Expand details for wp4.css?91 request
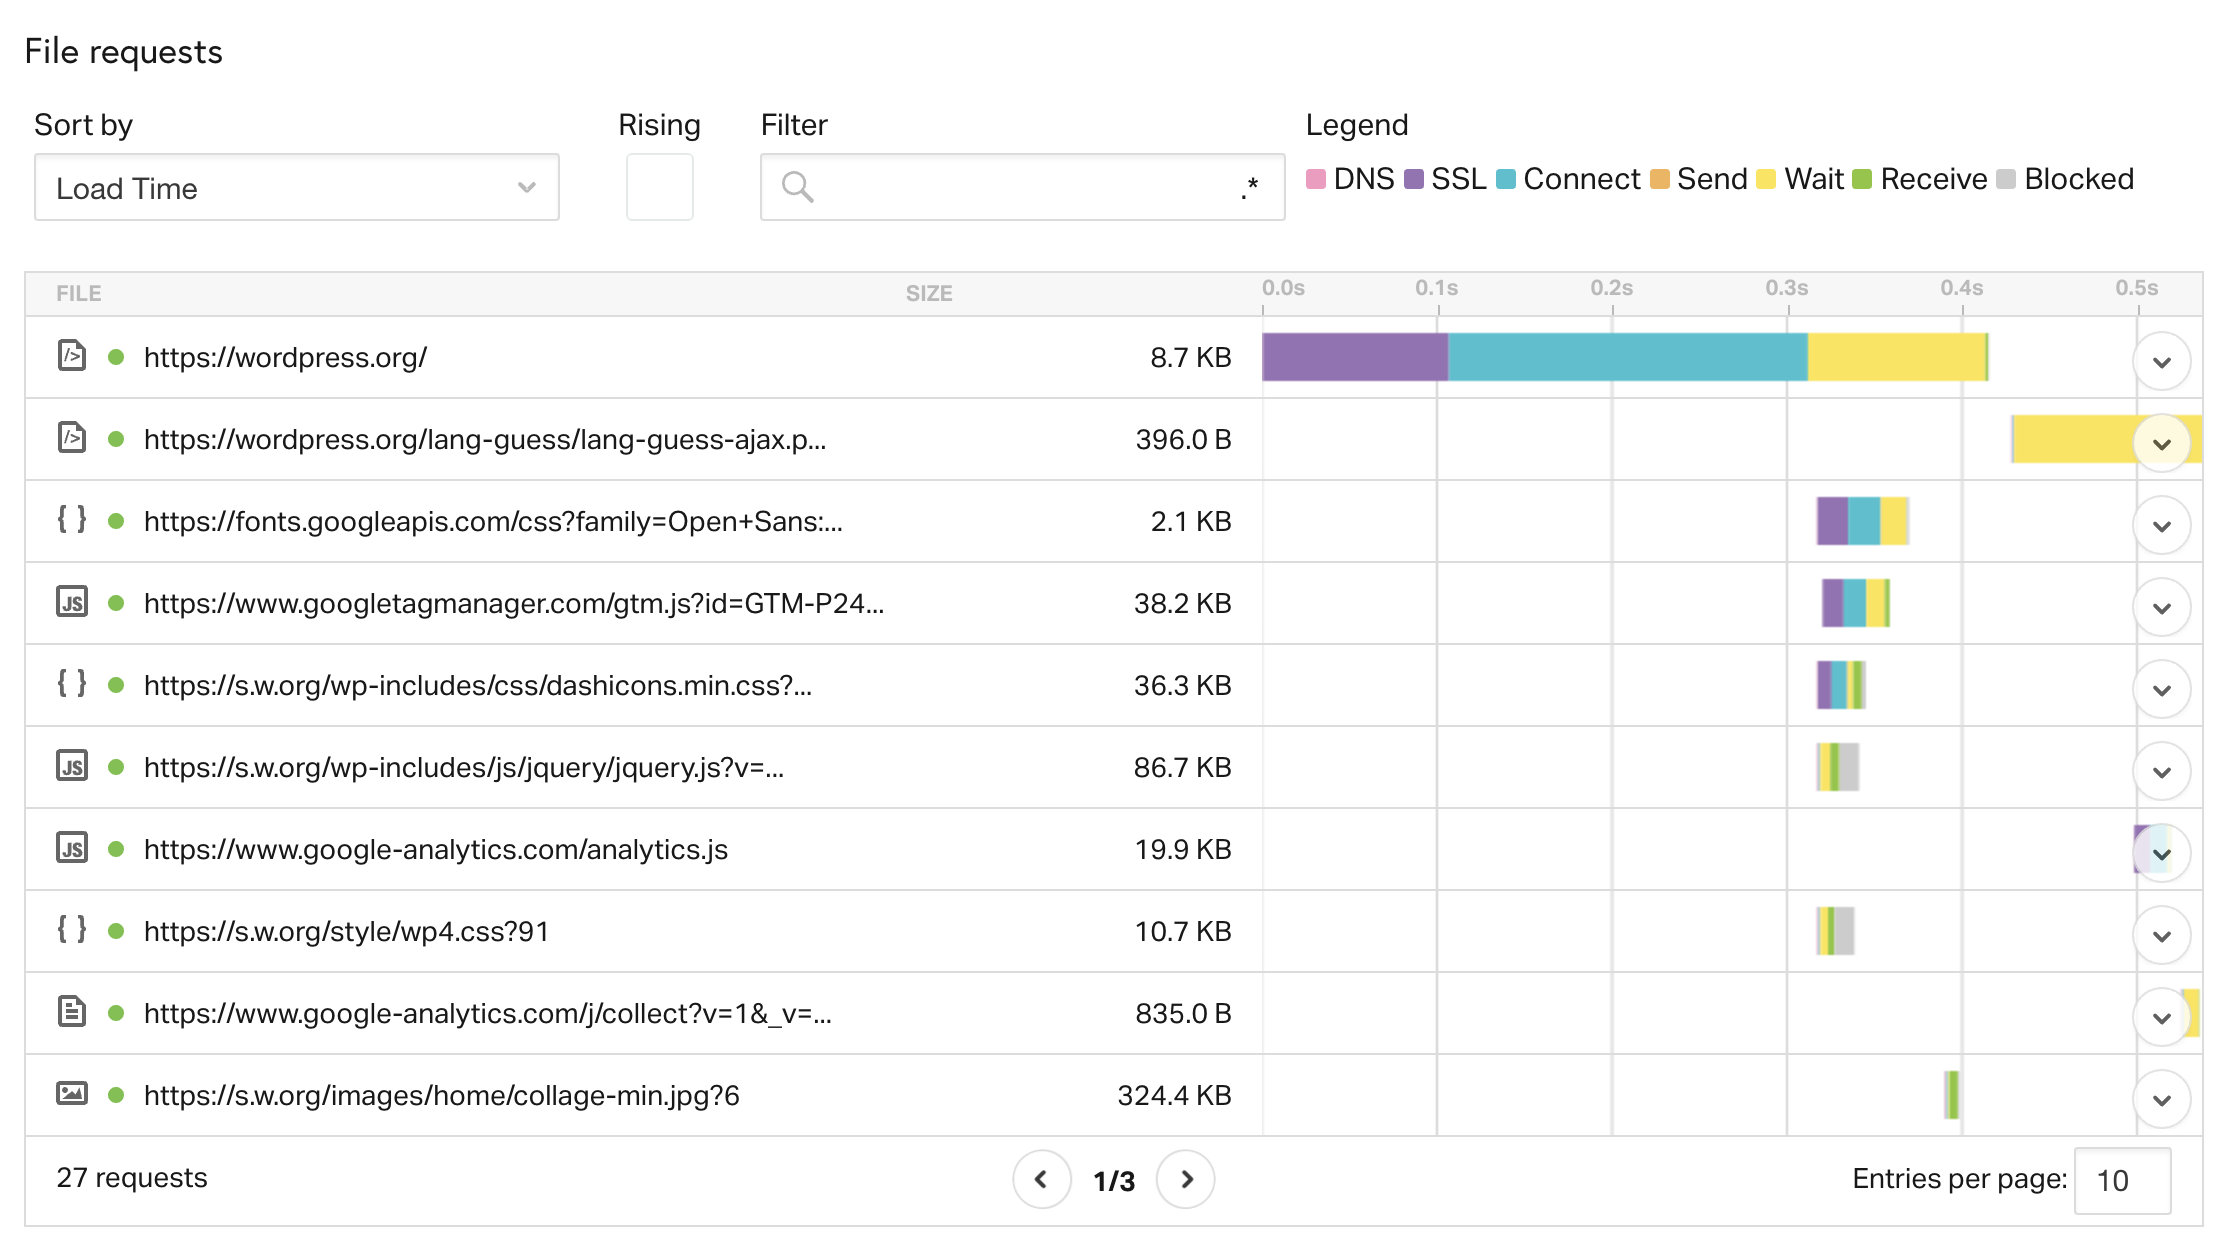Image resolution: width=2230 pixels, height=1256 pixels. click(2161, 936)
